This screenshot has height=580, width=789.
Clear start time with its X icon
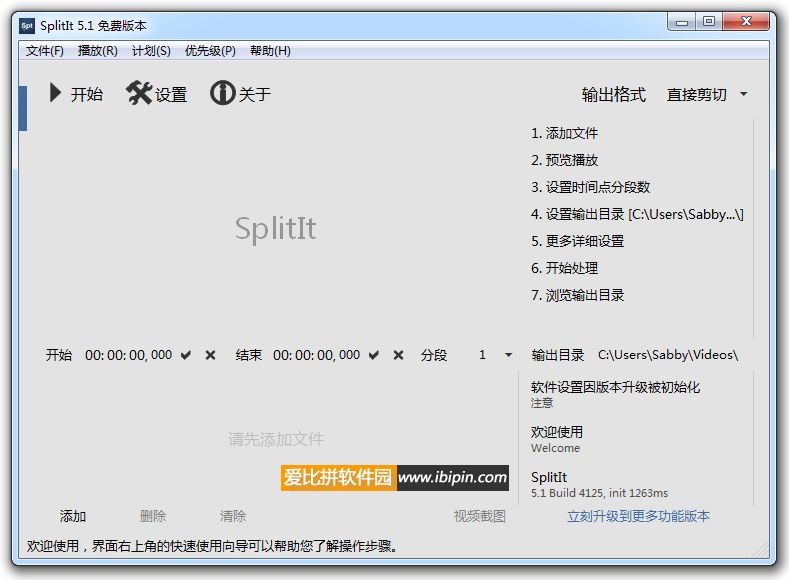[x=210, y=355]
